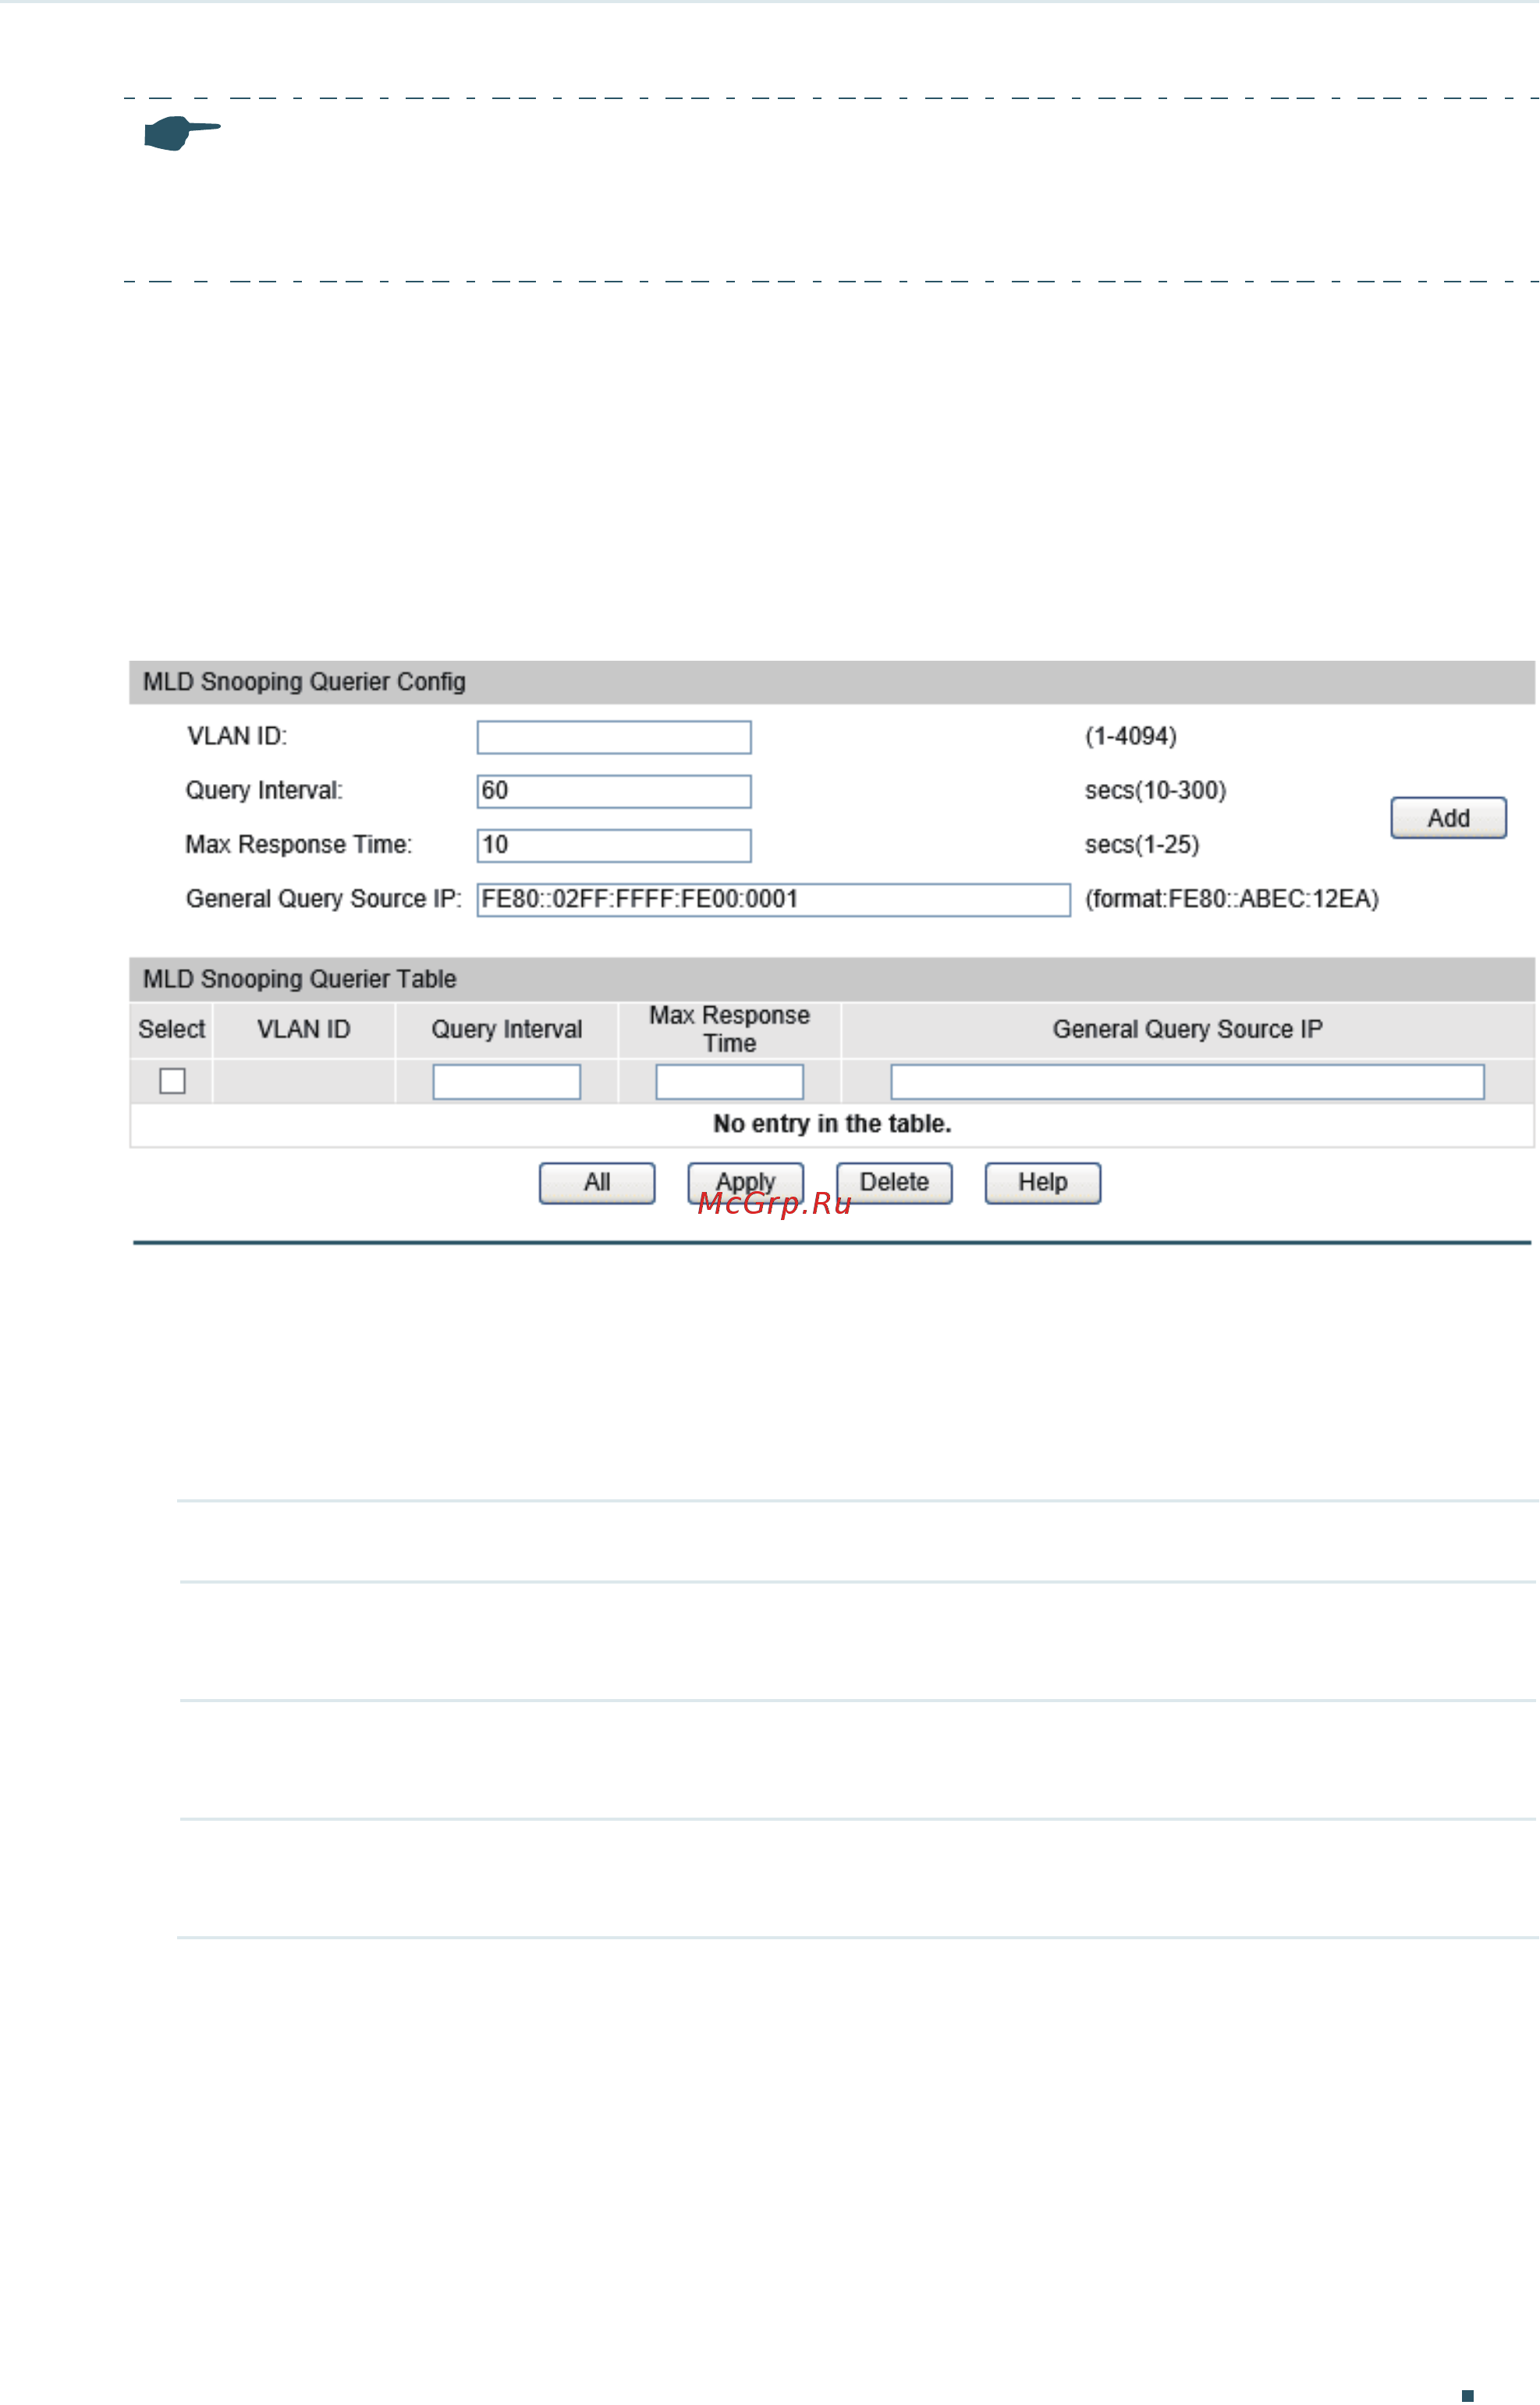Click the 'MLD Snooping Querier Config' section title

coord(304,682)
